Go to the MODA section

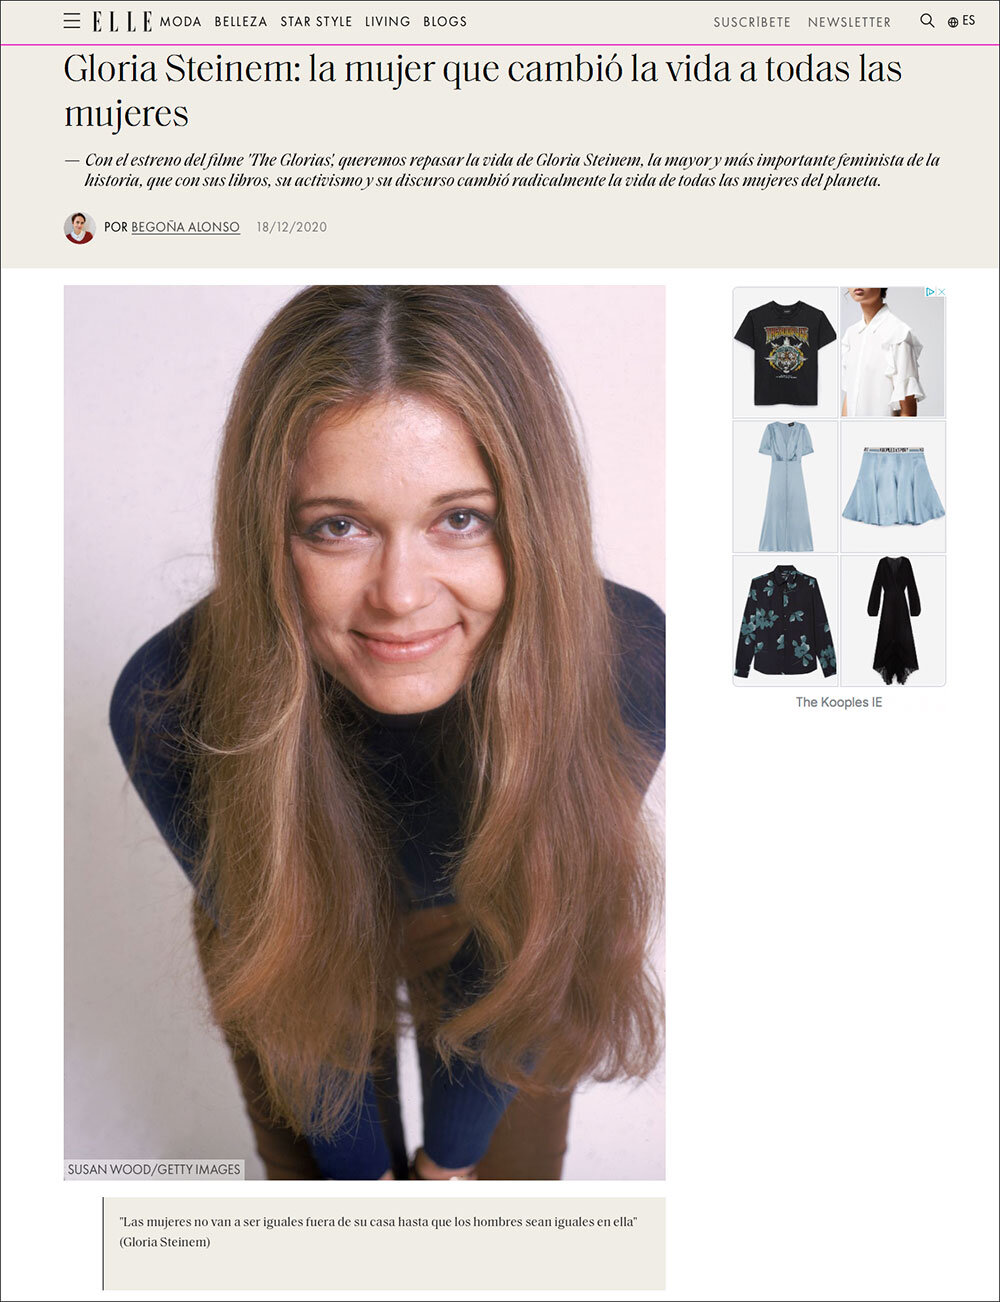181,21
